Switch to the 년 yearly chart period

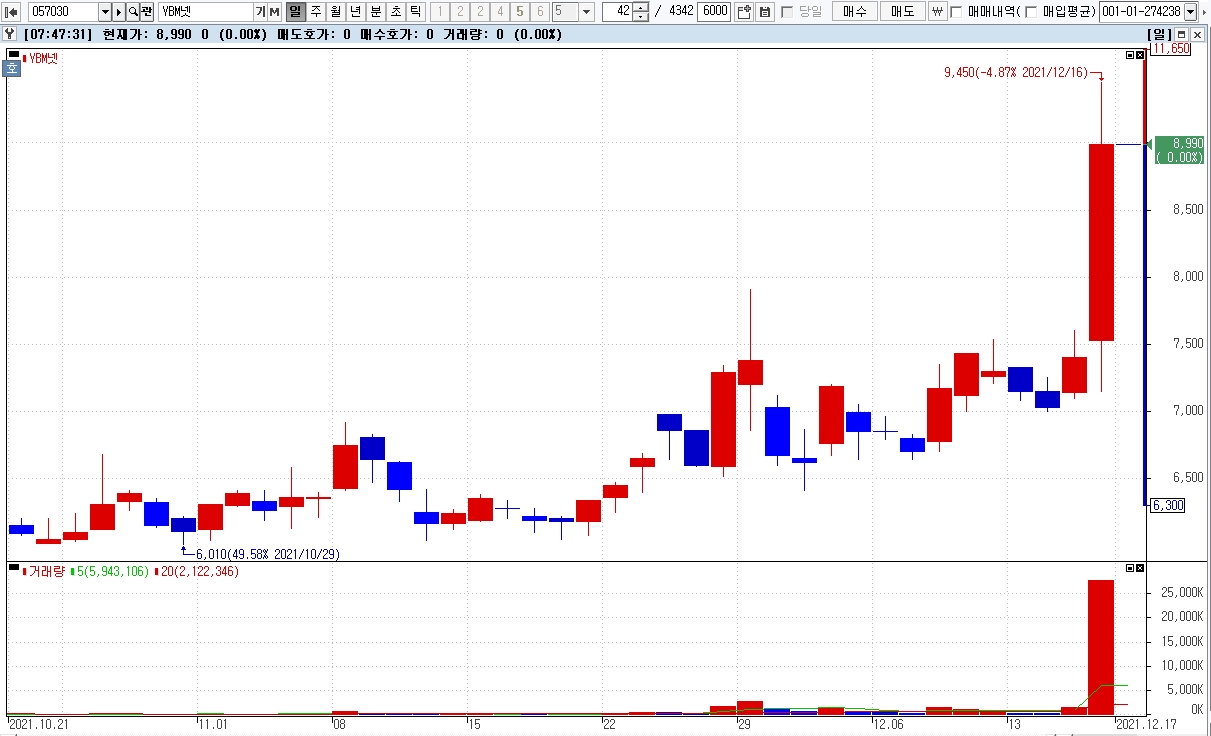pyautogui.click(x=355, y=12)
